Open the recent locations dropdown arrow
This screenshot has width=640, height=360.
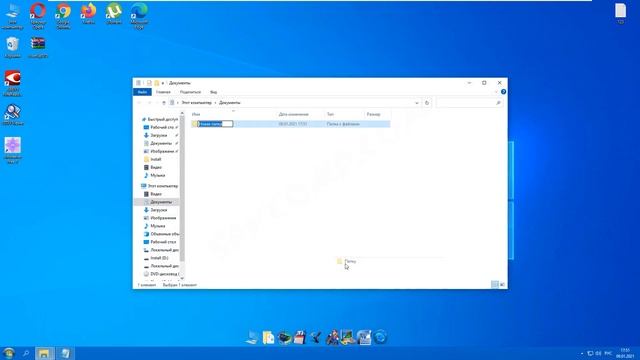pos(157,103)
